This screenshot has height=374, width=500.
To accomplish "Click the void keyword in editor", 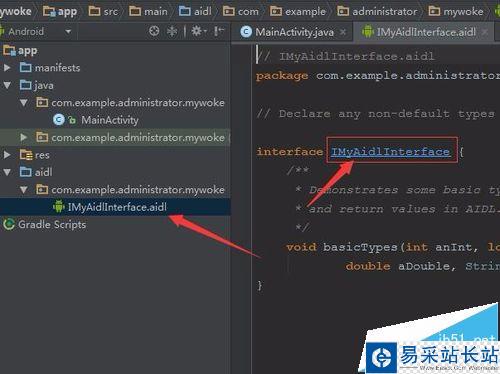I will coord(301,247).
